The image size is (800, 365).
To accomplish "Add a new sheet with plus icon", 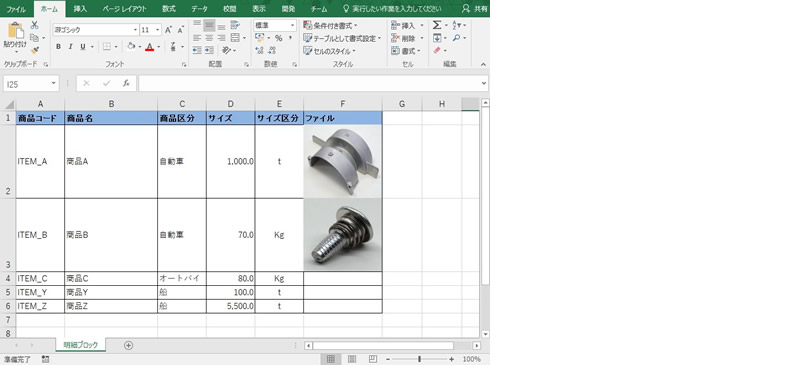I will [x=129, y=345].
